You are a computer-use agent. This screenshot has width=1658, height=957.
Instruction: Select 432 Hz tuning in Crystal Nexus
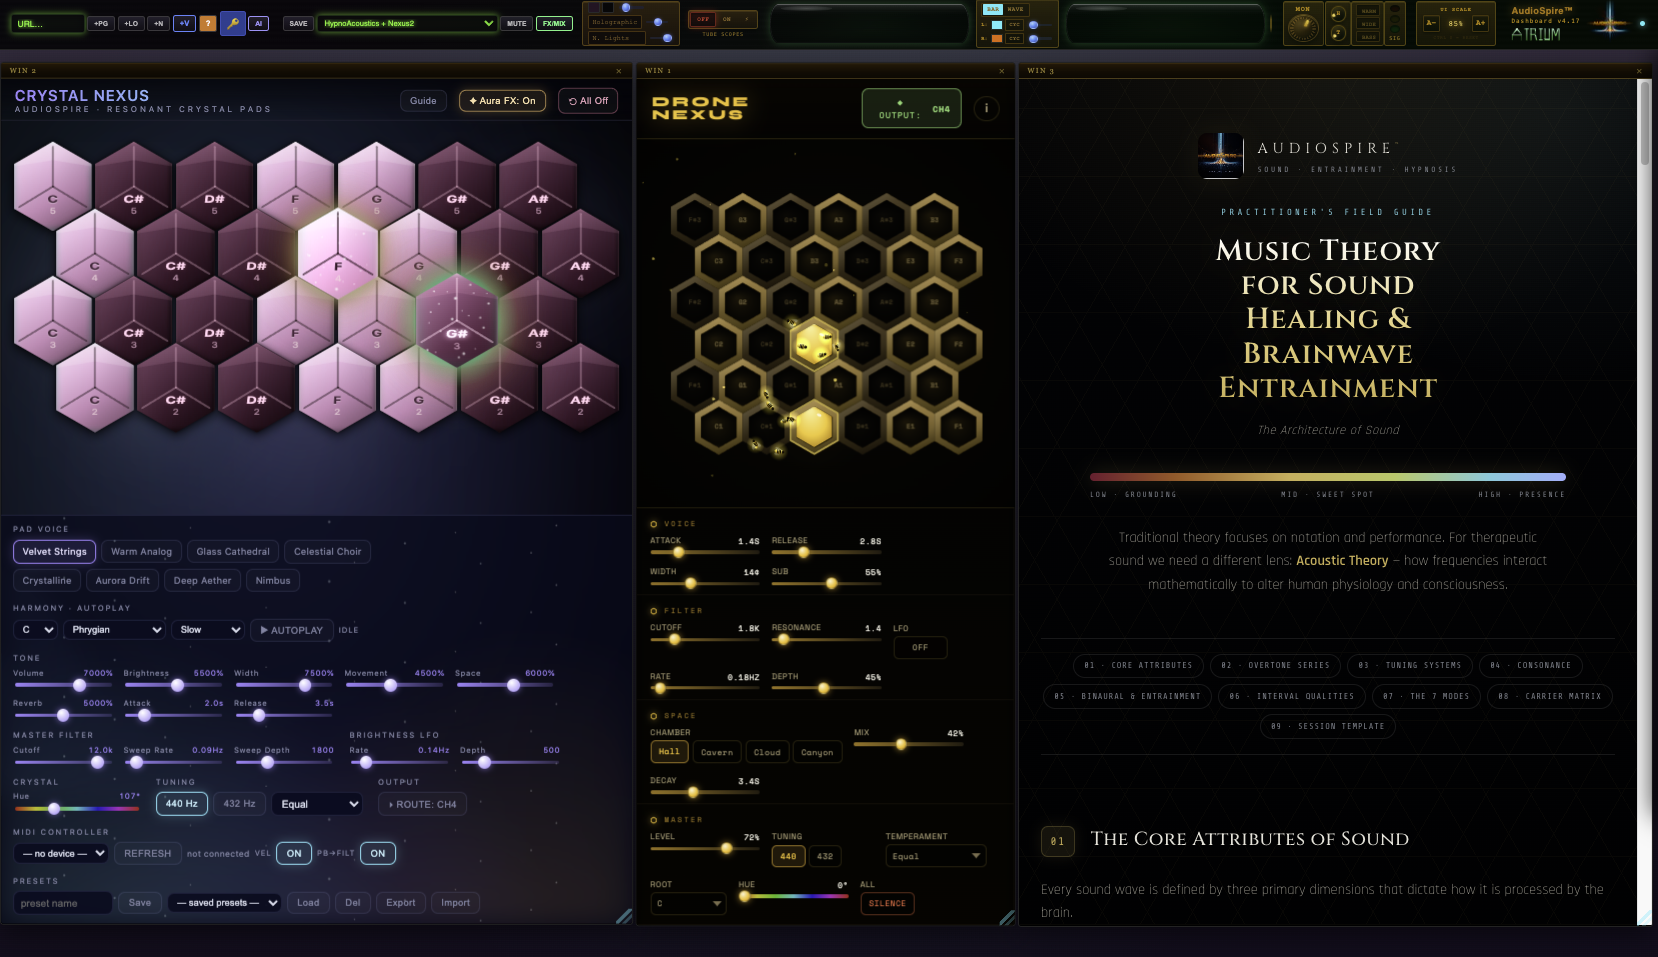click(239, 804)
